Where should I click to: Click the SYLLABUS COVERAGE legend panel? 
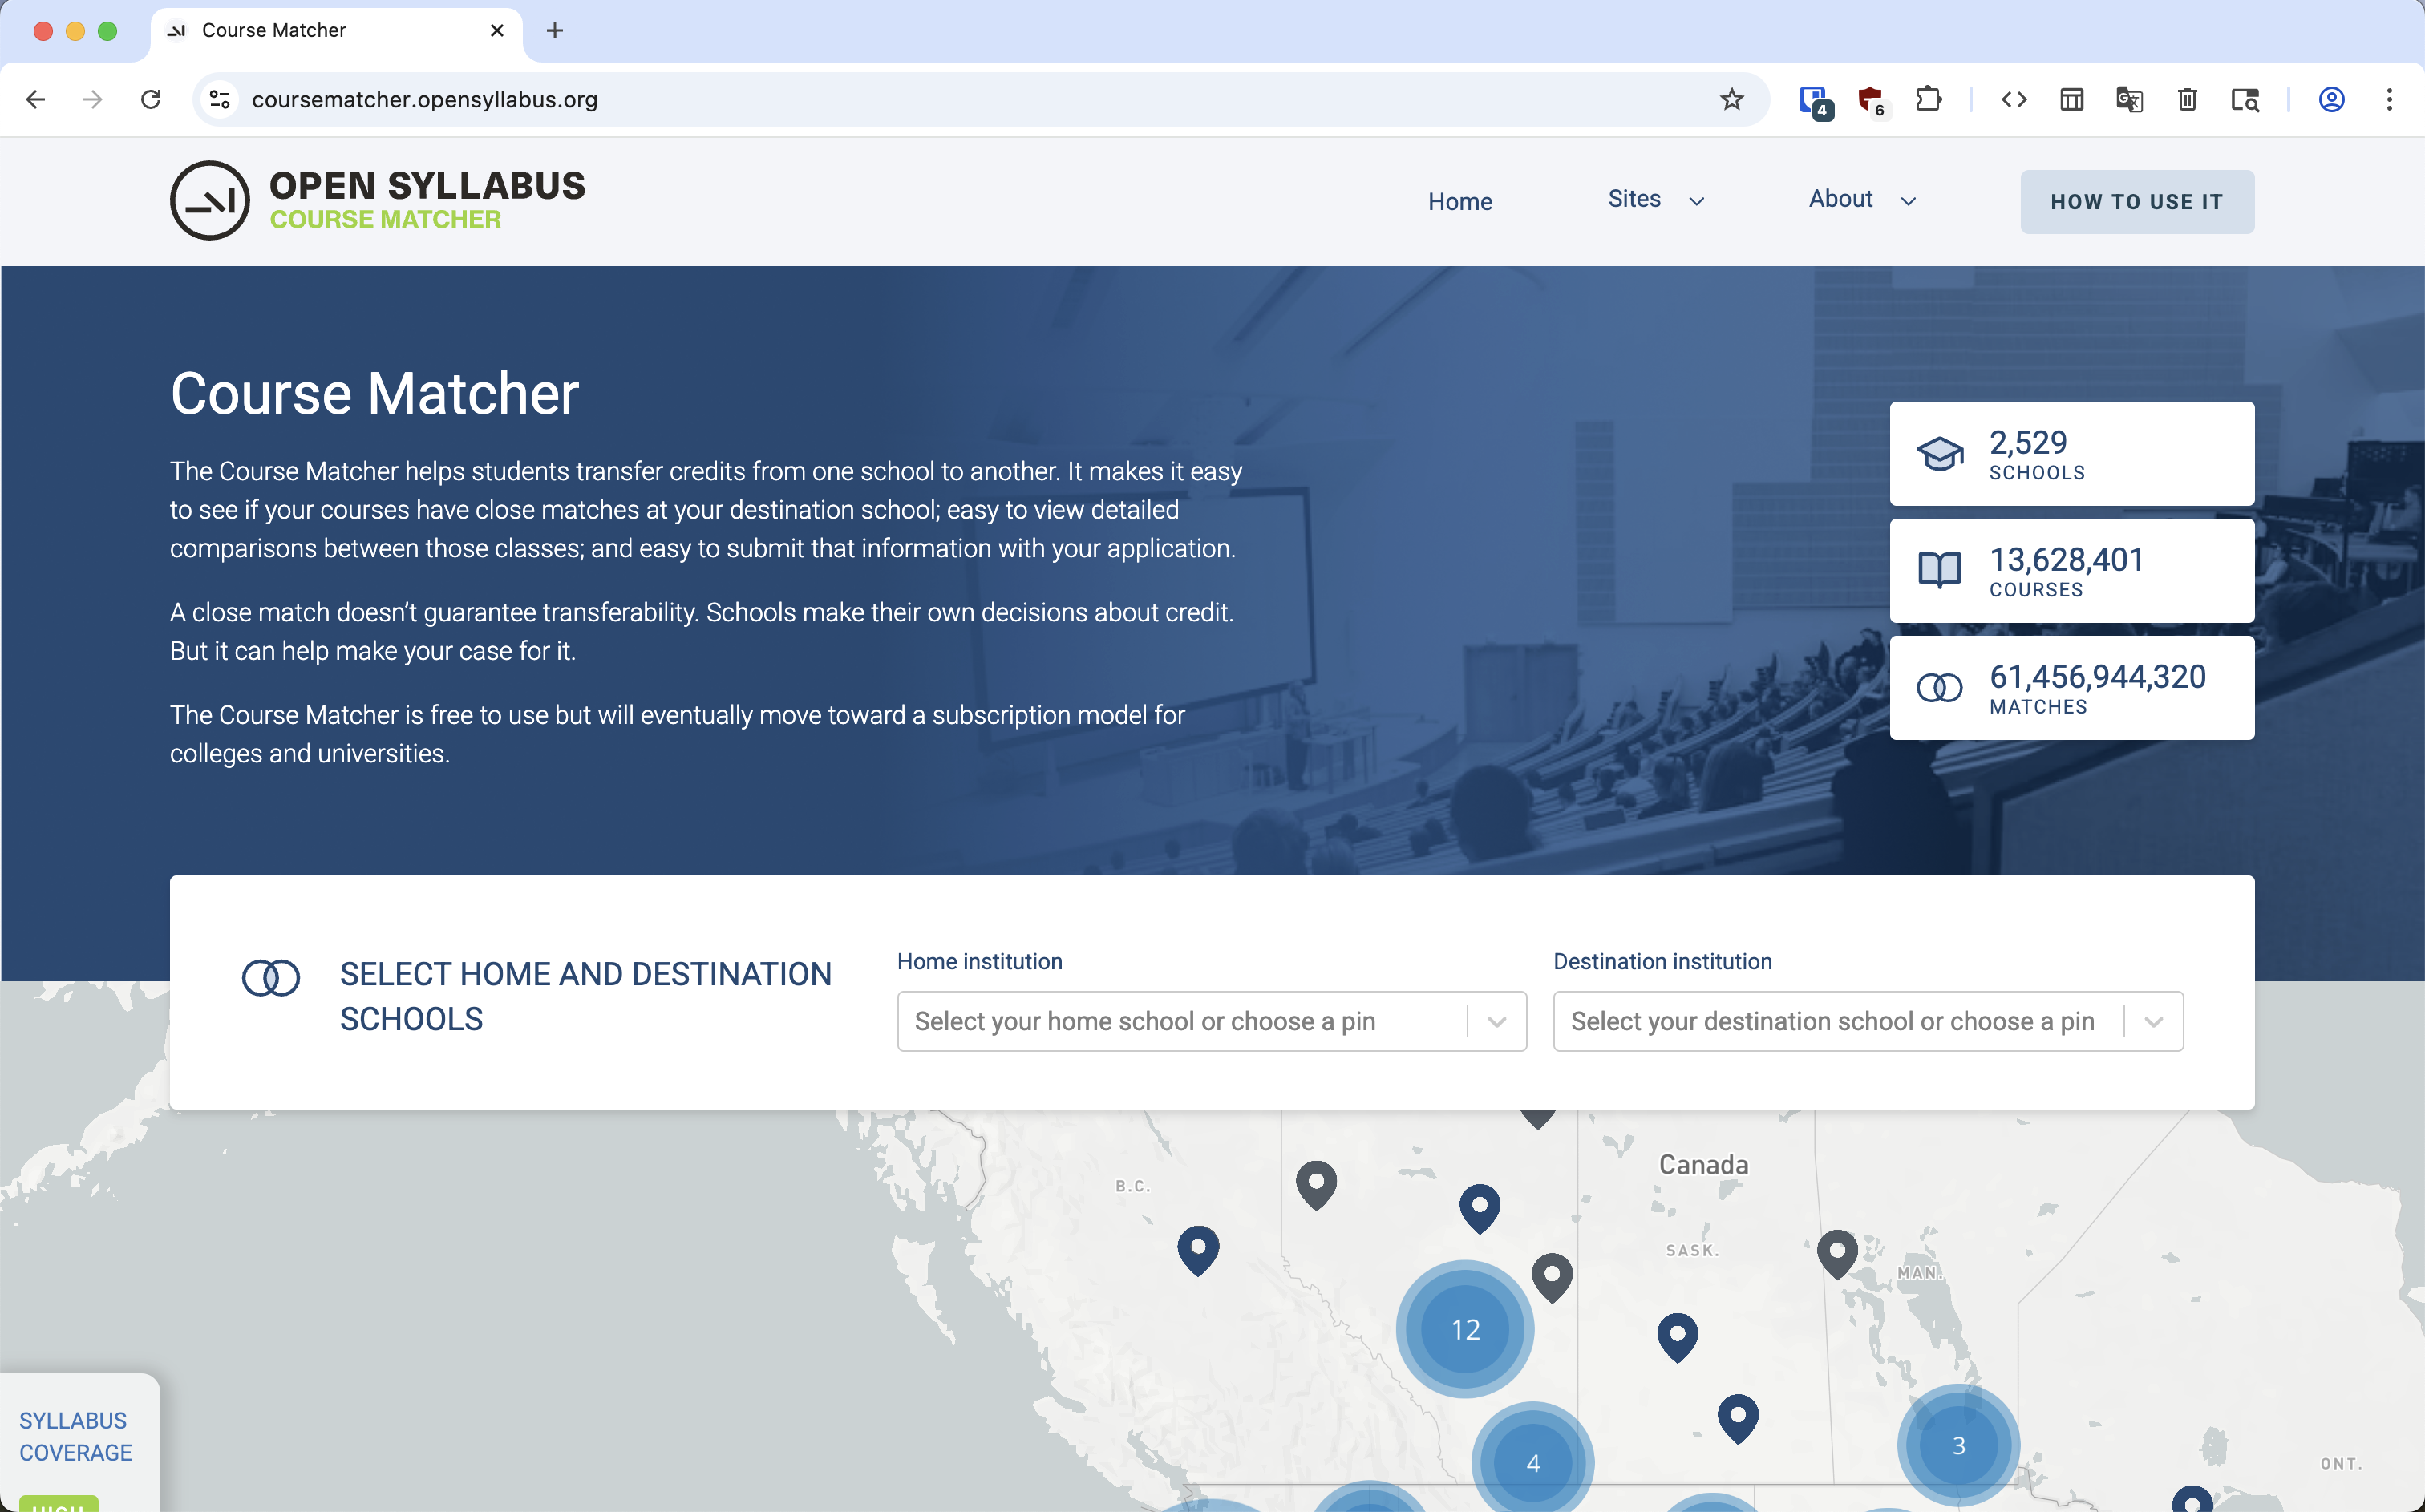80,1442
